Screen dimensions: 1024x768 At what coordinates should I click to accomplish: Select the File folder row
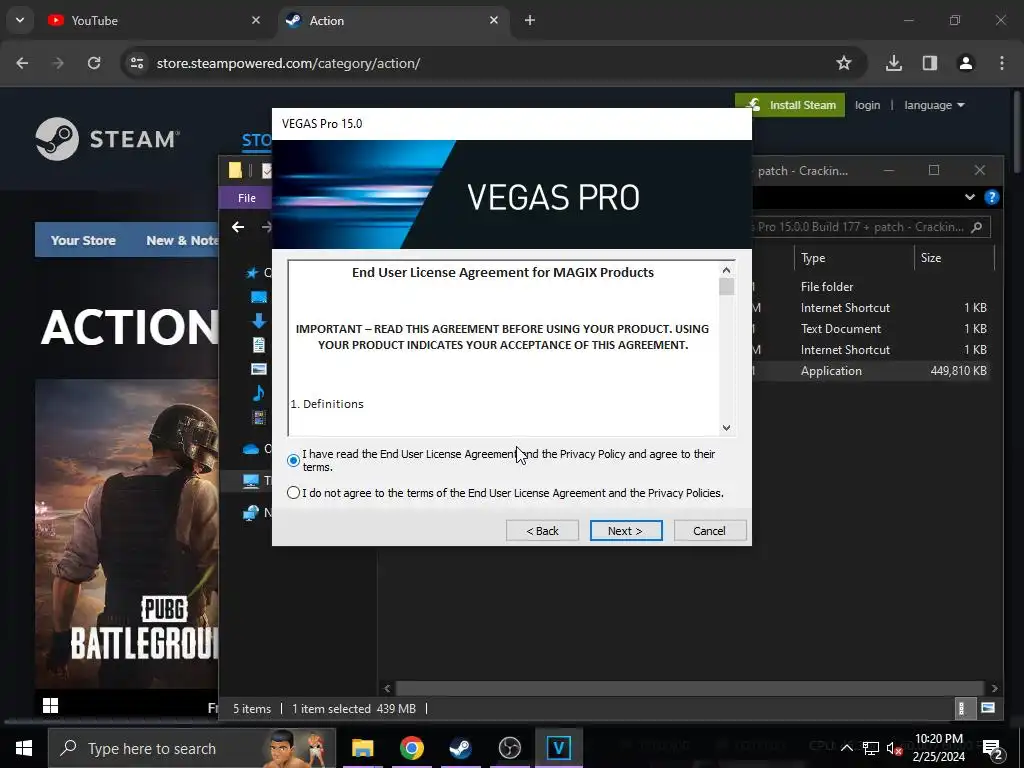pyautogui.click(x=872, y=287)
